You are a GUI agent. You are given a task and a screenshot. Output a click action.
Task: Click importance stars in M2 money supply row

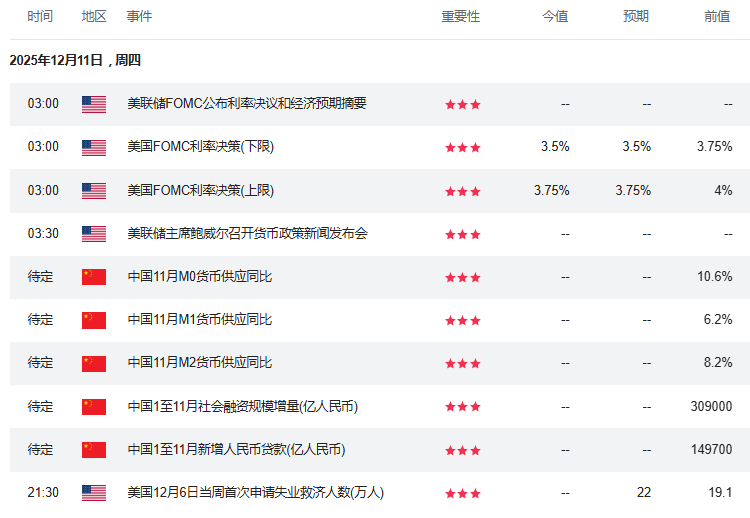463,364
